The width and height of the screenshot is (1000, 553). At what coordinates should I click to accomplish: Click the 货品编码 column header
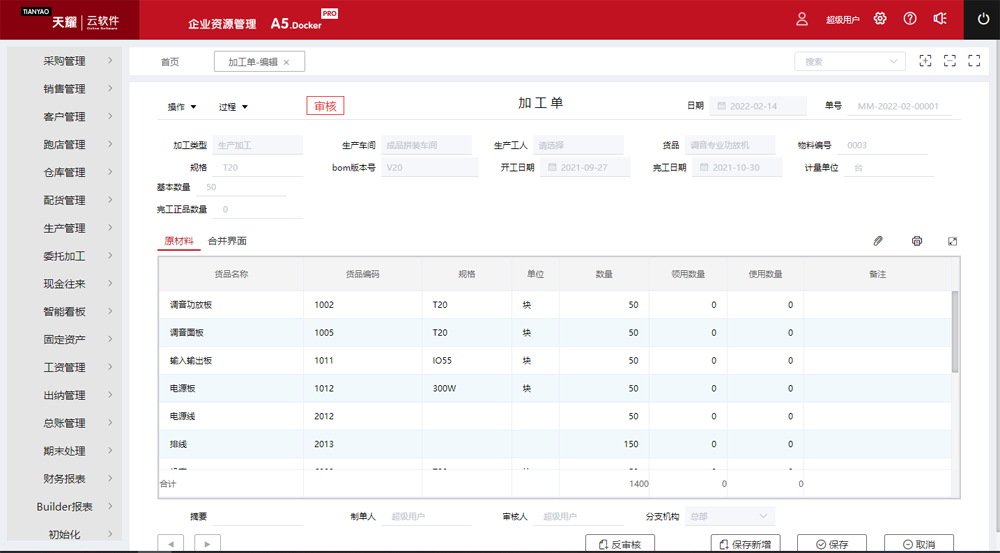tap(362, 274)
